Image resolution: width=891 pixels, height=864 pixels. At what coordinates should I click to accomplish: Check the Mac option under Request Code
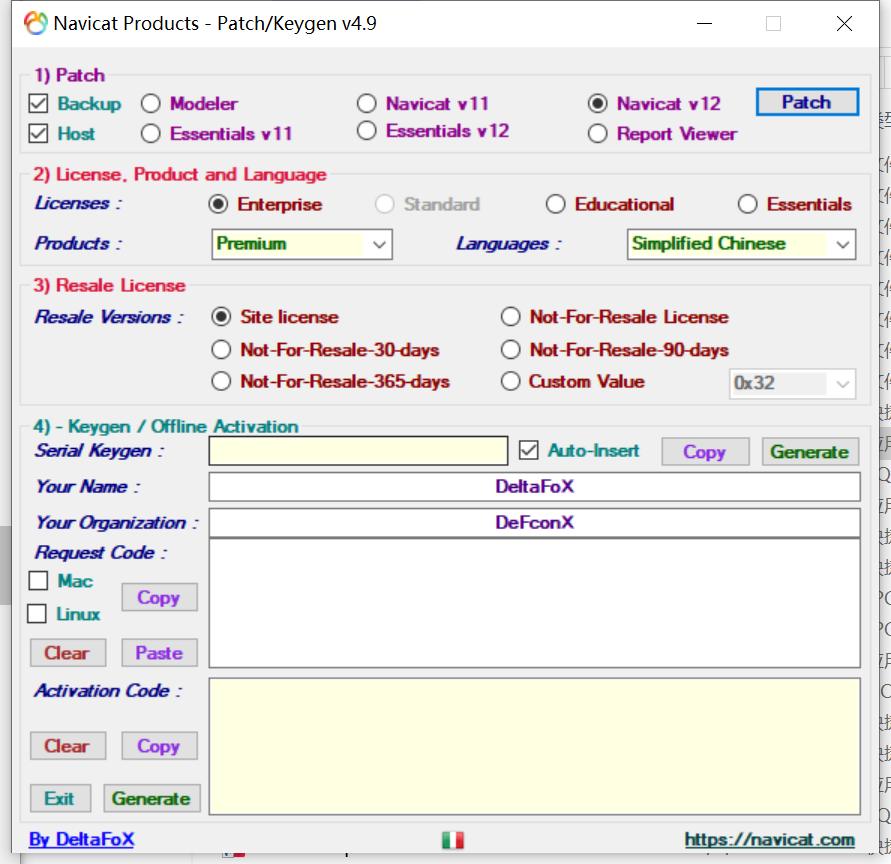tap(39, 581)
